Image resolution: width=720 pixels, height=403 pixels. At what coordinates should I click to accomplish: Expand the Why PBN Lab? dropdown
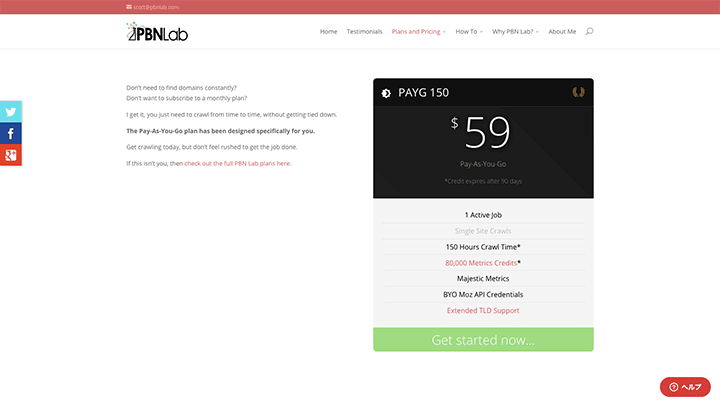tap(515, 32)
